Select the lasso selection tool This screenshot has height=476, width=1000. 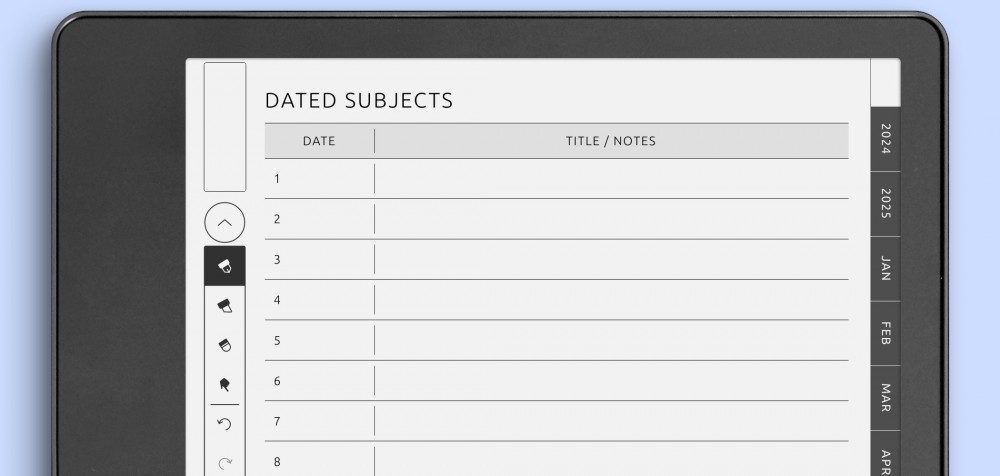click(x=224, y=385)
